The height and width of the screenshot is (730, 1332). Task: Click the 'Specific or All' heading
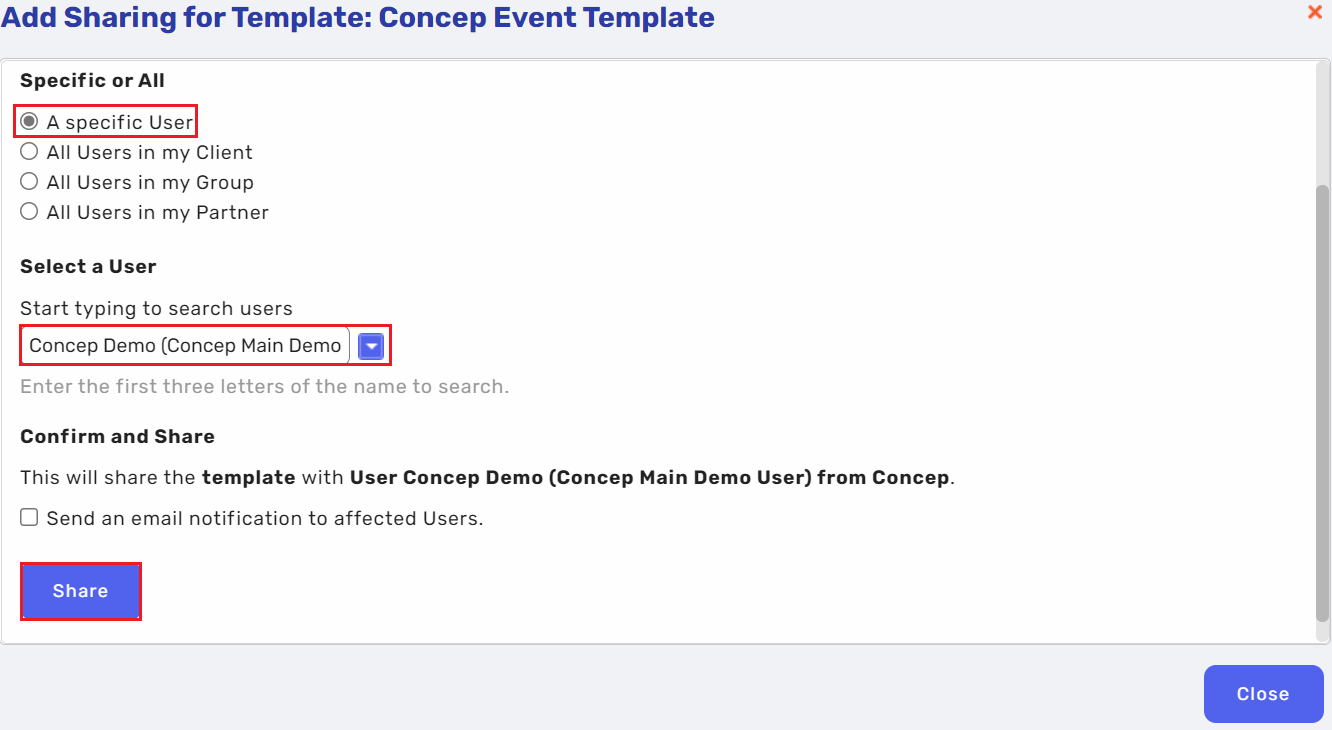click(x=92, y=81)
